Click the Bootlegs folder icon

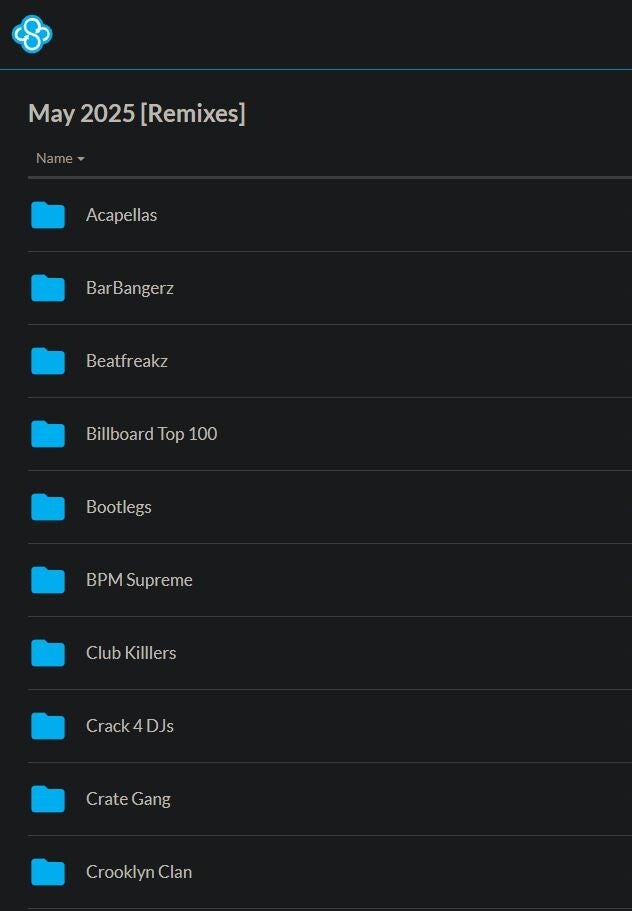pos(48,507)
